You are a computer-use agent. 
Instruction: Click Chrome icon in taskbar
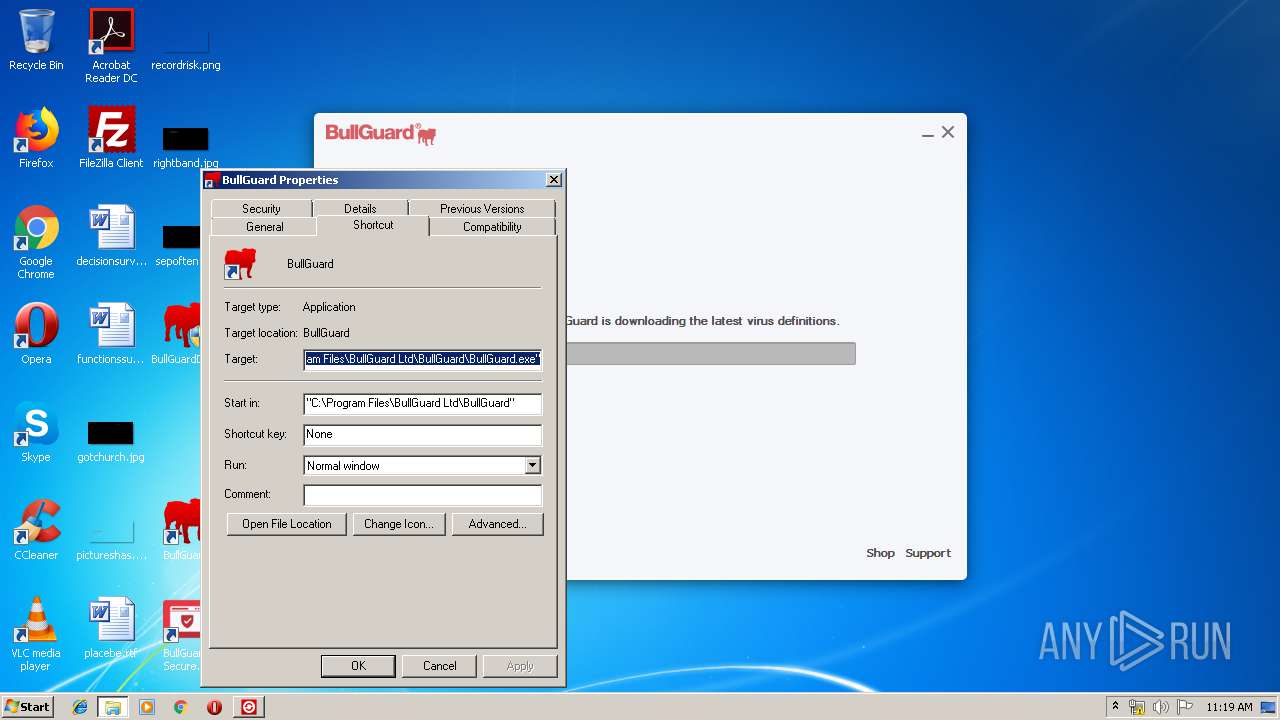[180, 707]
